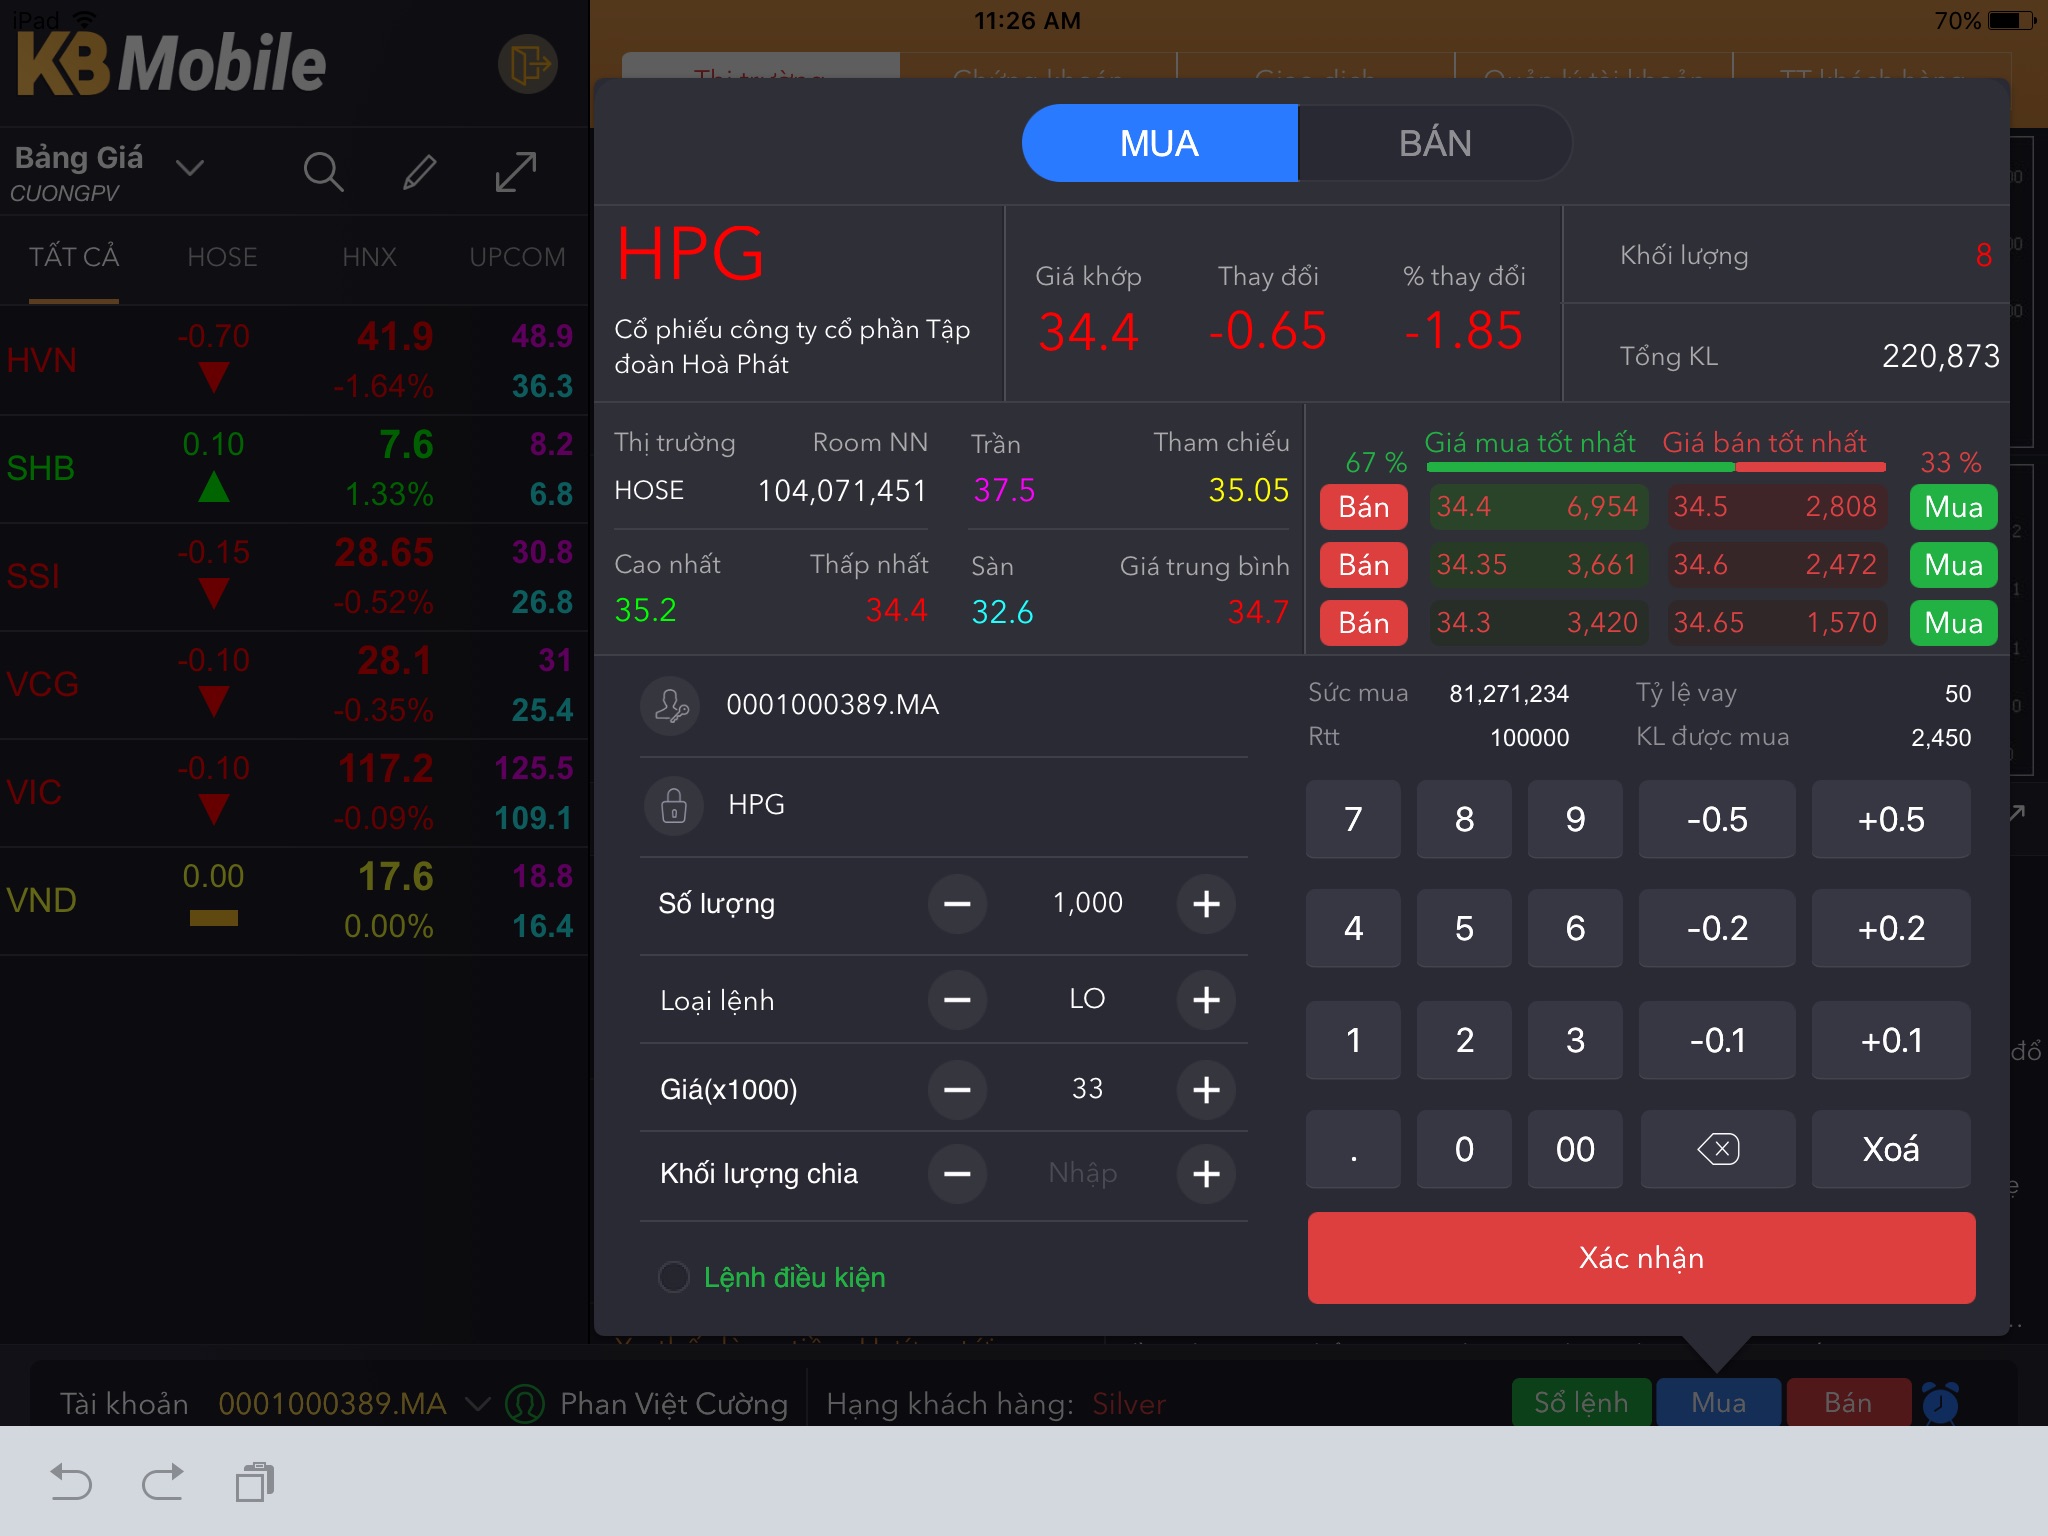Tap the -0.1 price adjust key
This screenshot has width=2048, height=1536.
[x=1717, y=1041]
